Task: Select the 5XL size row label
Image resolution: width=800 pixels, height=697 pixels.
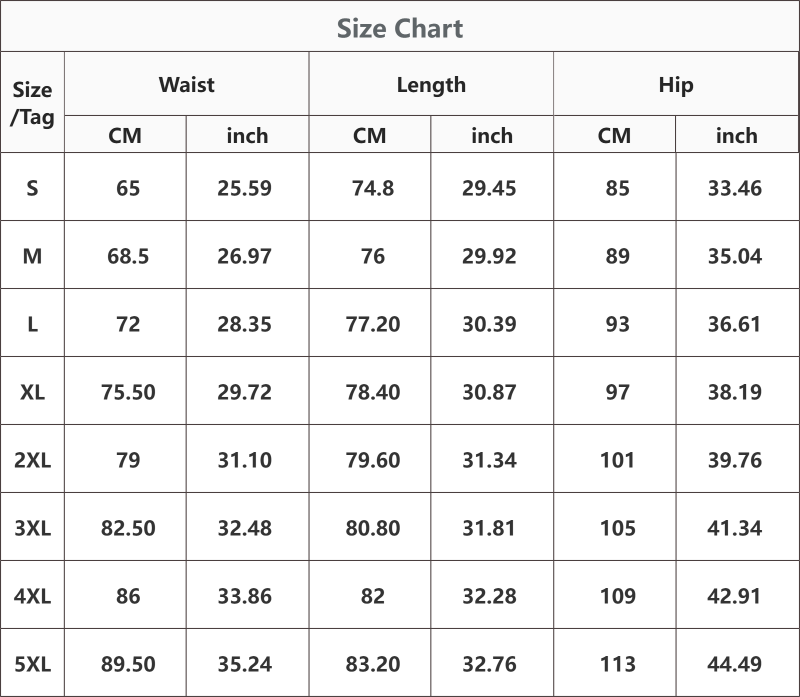Action: pos(32,664)
